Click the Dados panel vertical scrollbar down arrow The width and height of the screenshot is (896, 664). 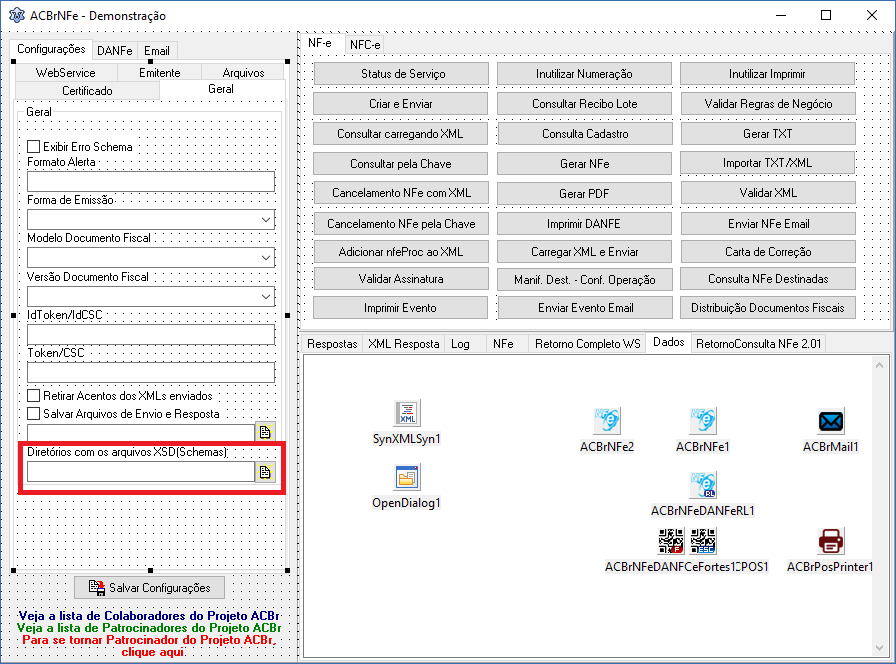coord(879,647)
